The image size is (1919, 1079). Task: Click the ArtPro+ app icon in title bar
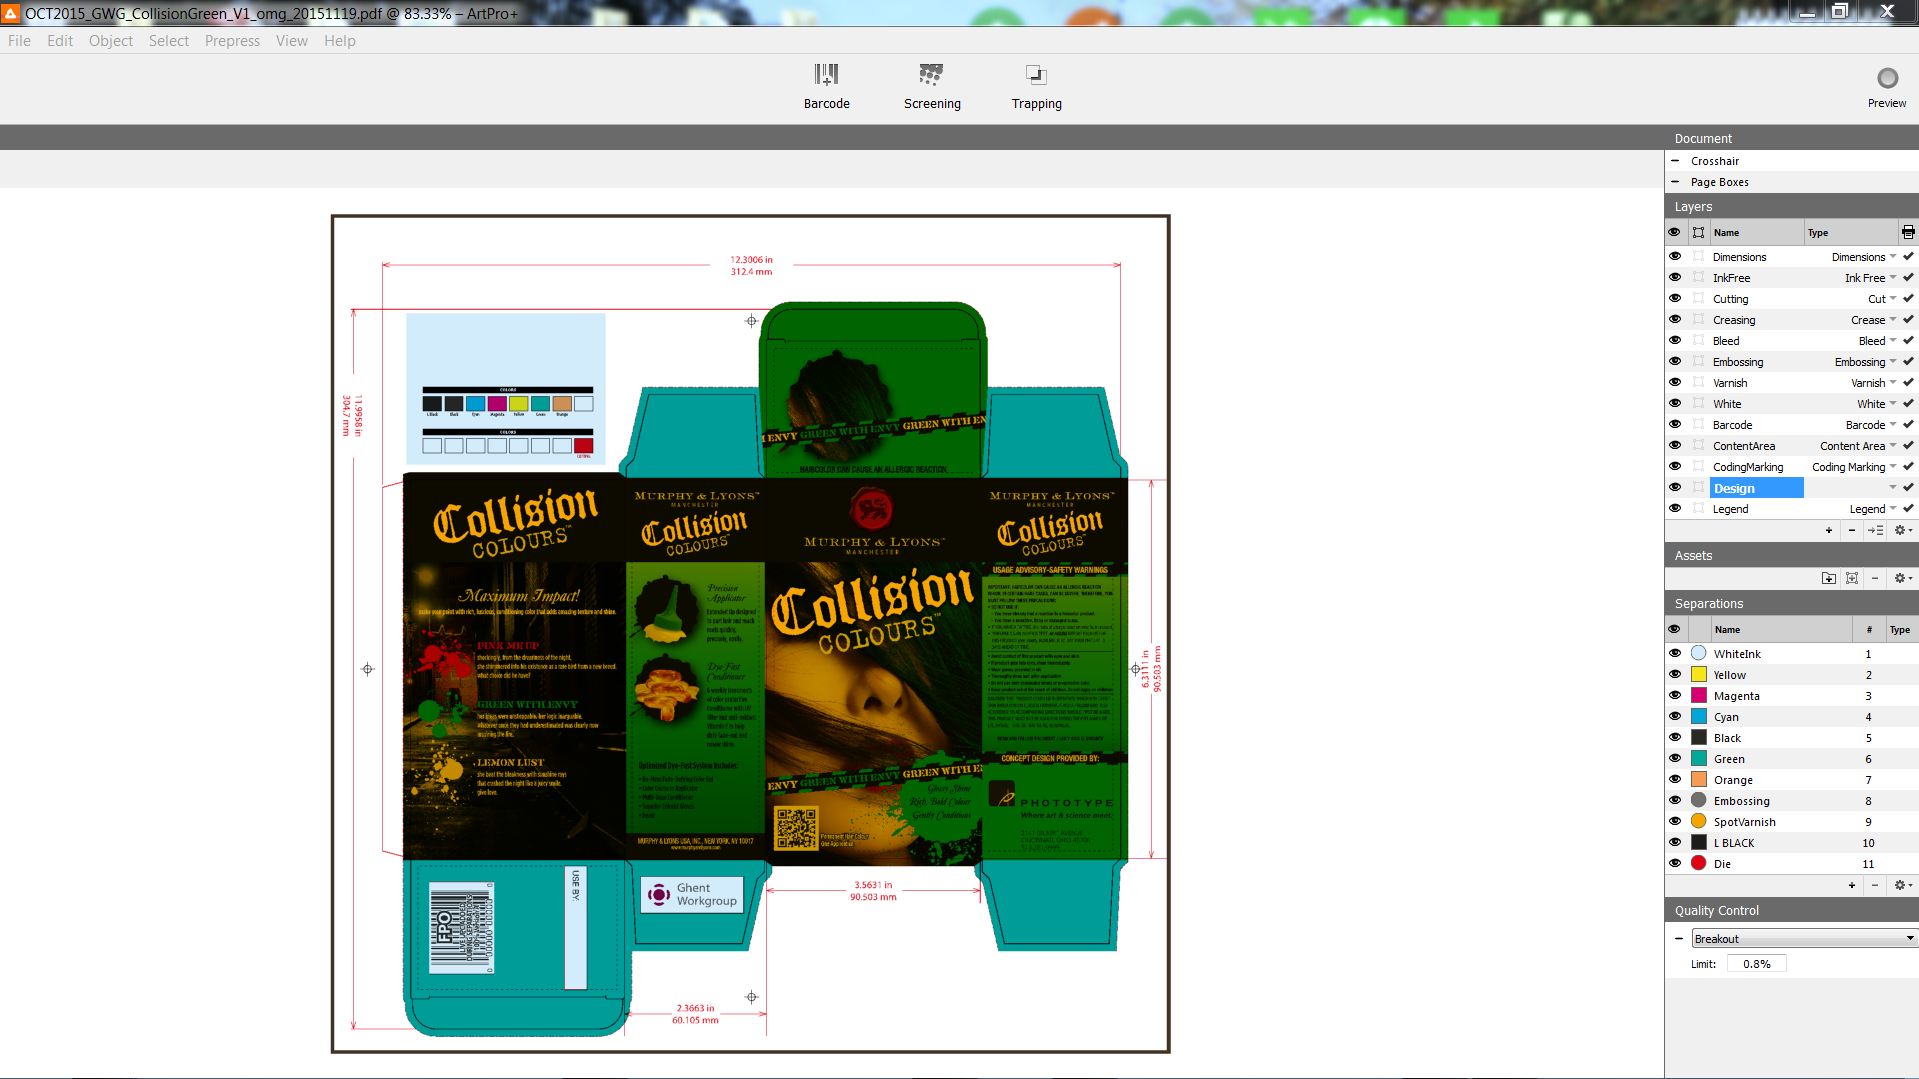(x=11, y=13)
